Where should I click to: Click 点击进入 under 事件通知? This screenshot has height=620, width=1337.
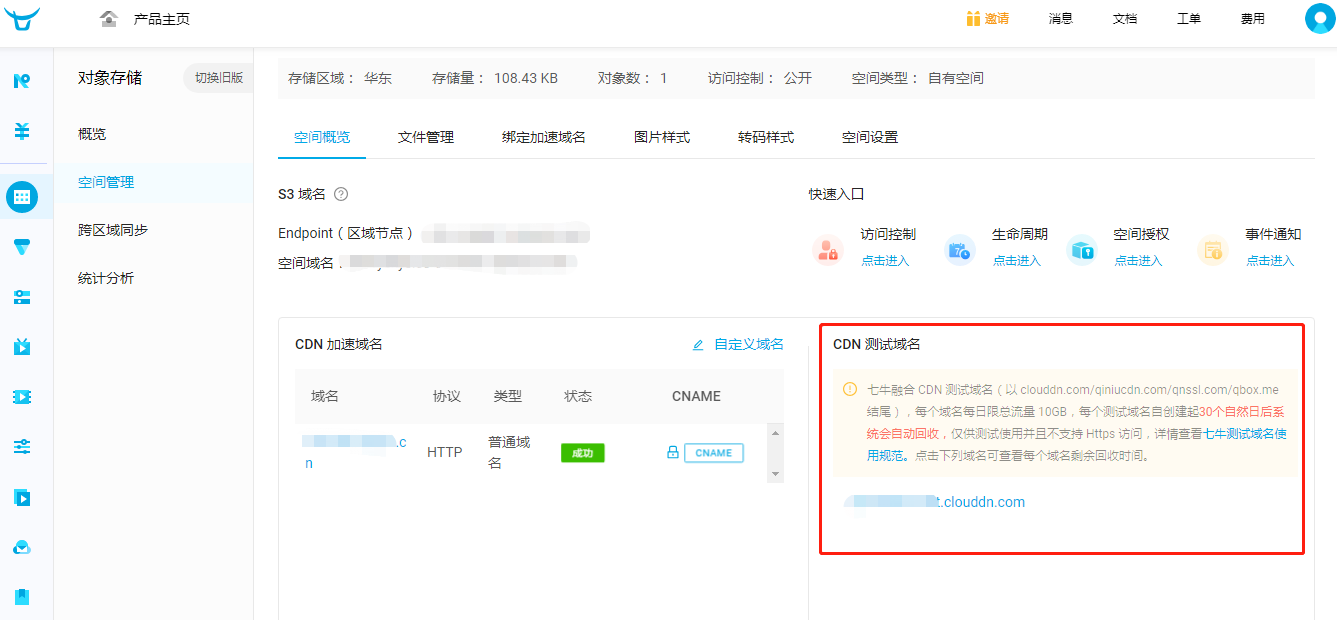pos(1270,261)
